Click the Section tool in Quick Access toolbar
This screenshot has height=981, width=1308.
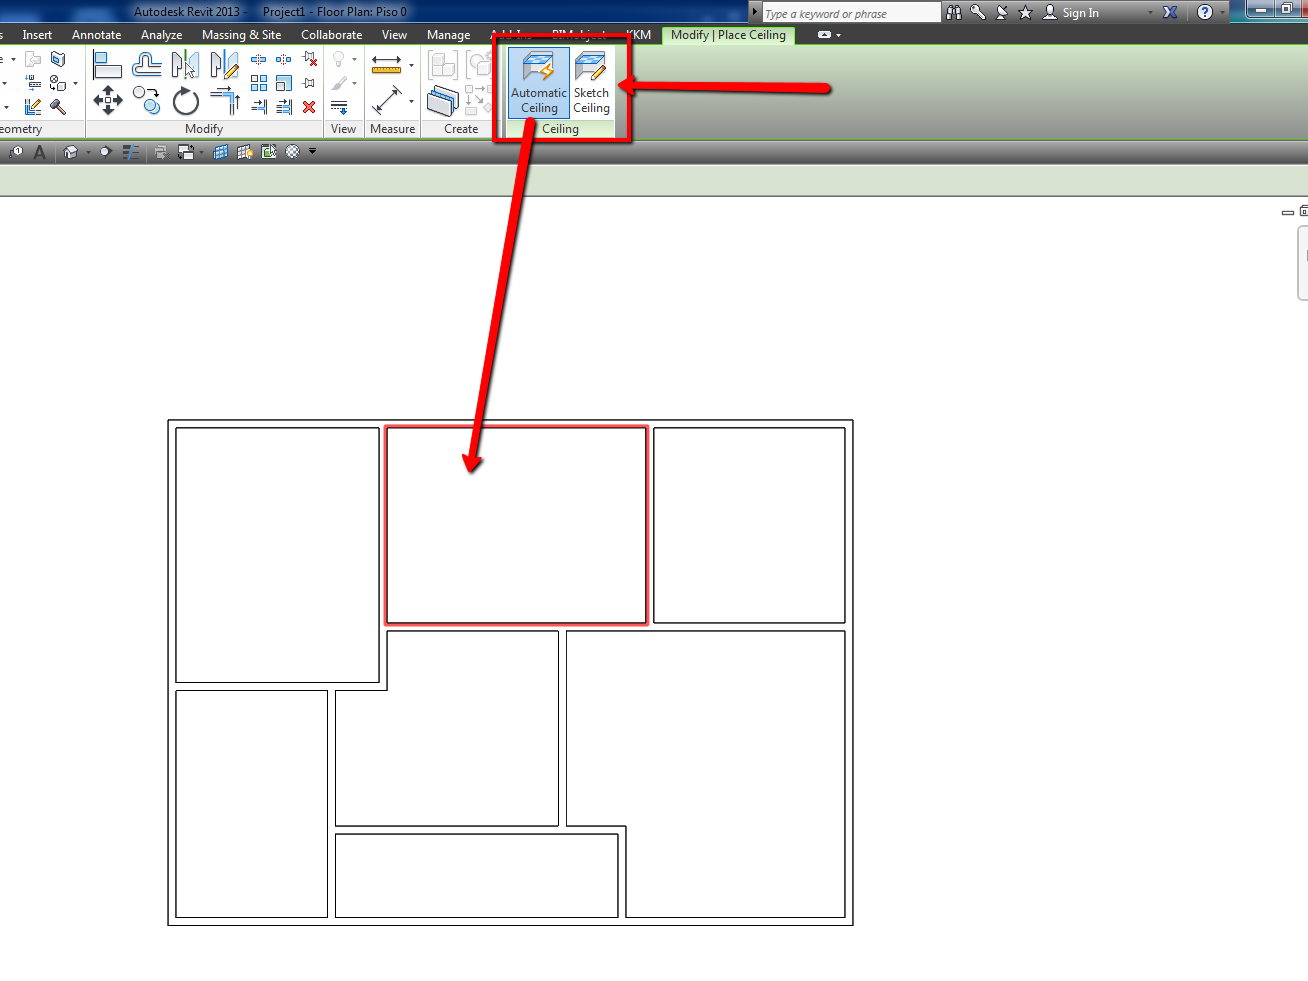(x=104, y=152)
